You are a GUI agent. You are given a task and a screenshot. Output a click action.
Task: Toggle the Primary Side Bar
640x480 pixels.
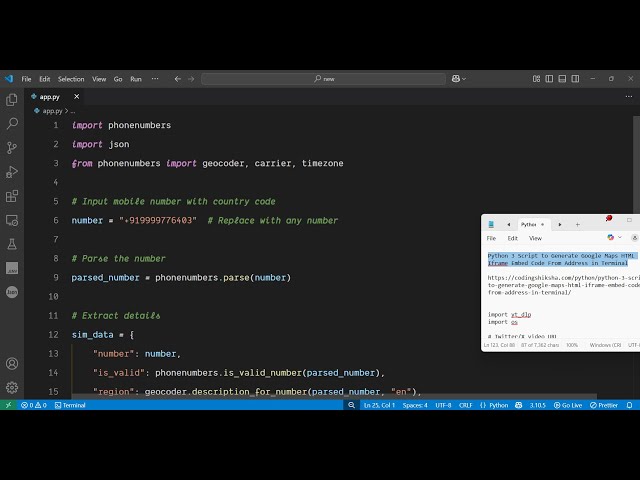(x=549, y=79)
